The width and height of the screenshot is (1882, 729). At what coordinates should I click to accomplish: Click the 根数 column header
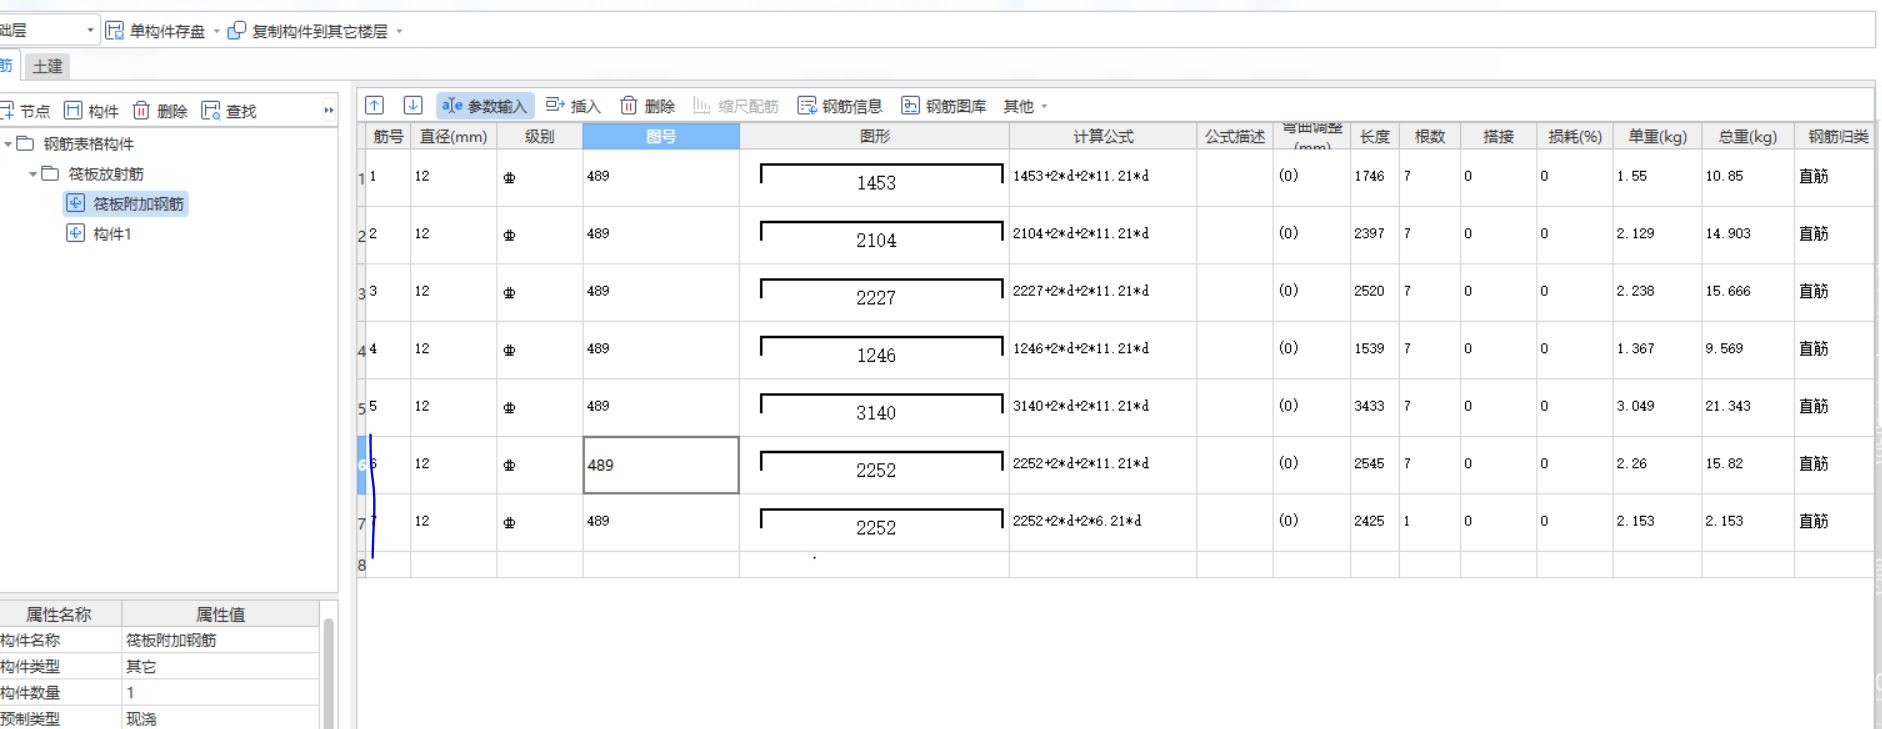click(1429, 136)
